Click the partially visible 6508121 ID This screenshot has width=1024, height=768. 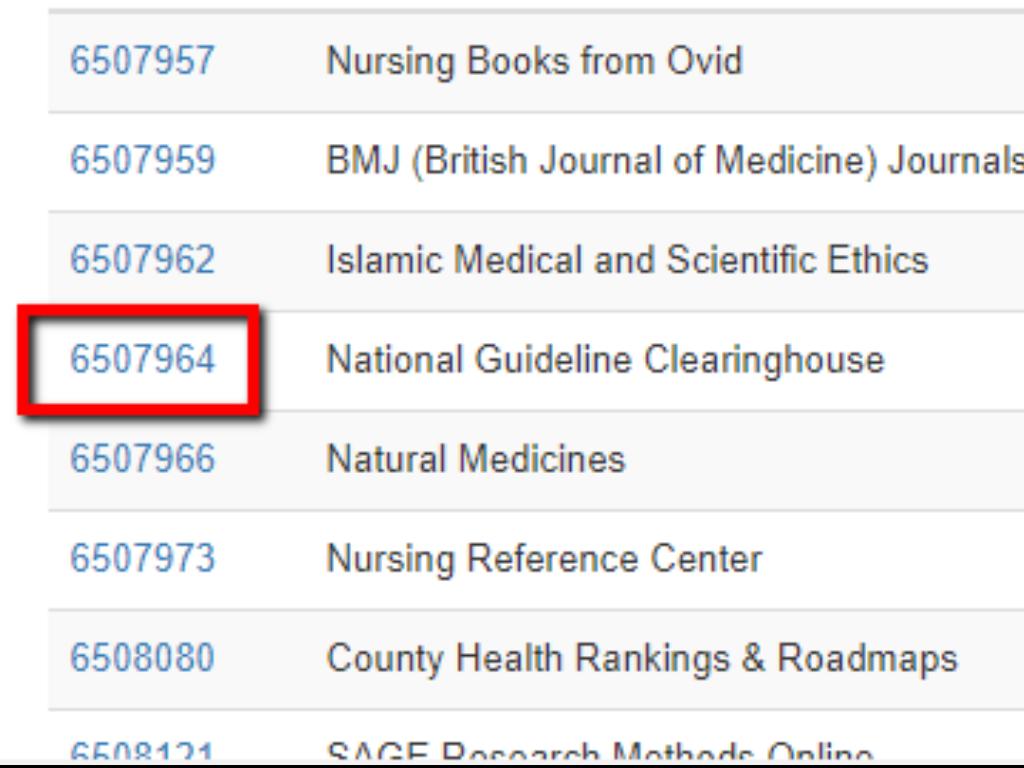[141, 754]
